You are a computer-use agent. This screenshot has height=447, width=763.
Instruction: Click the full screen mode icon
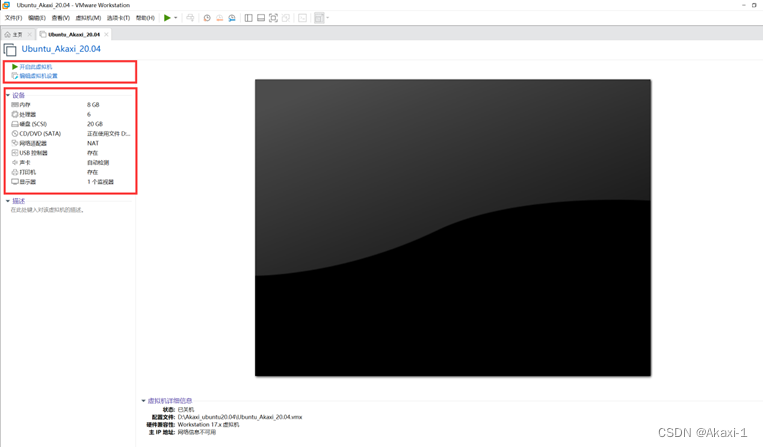[273, 18]
